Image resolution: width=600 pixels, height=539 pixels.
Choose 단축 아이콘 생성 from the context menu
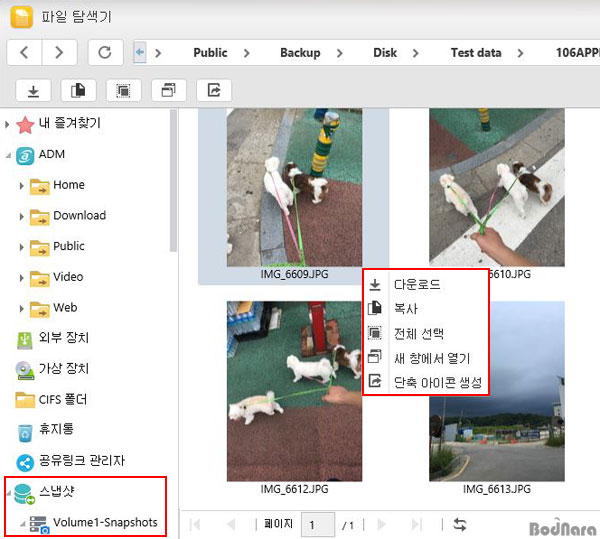point(426,382)
